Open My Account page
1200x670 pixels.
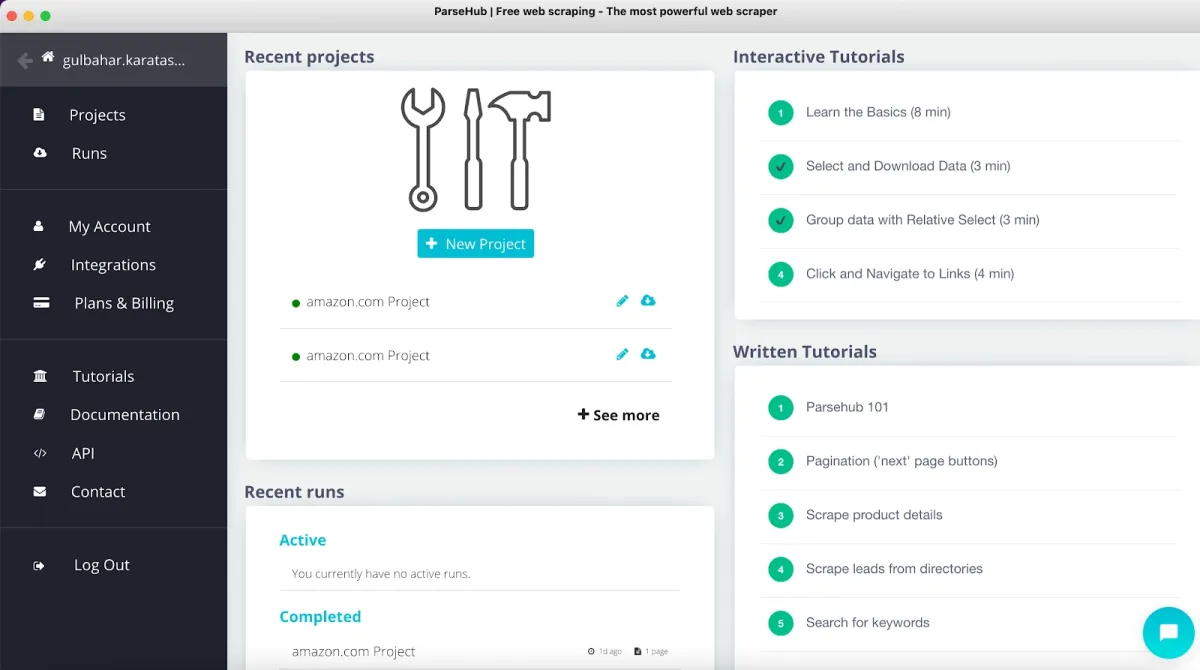click(109, 227)
